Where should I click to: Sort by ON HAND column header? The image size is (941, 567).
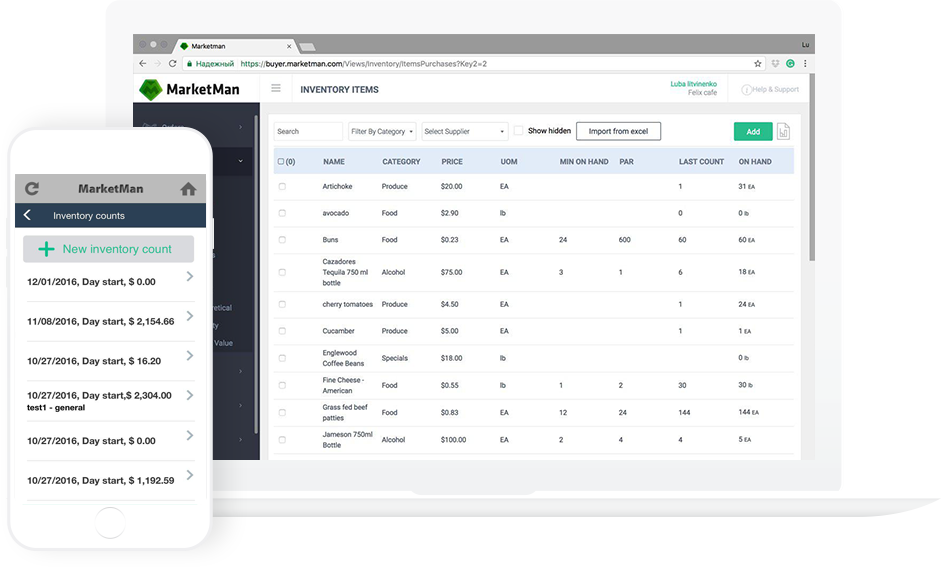tap(755, 161)
